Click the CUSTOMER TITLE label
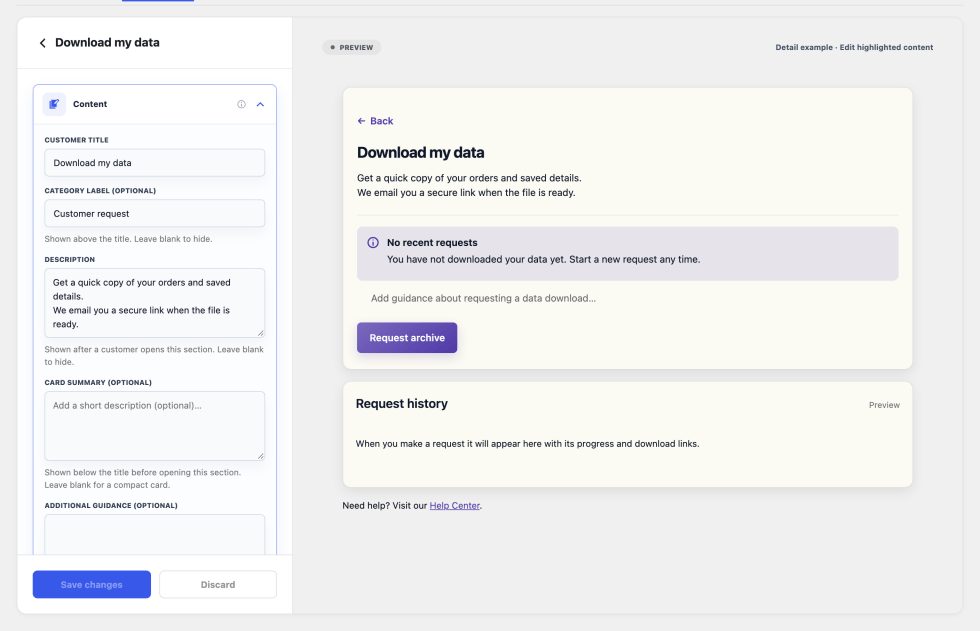Image resolution: width=980 pixels, height=631 pixels. click(x=76, y=140)
